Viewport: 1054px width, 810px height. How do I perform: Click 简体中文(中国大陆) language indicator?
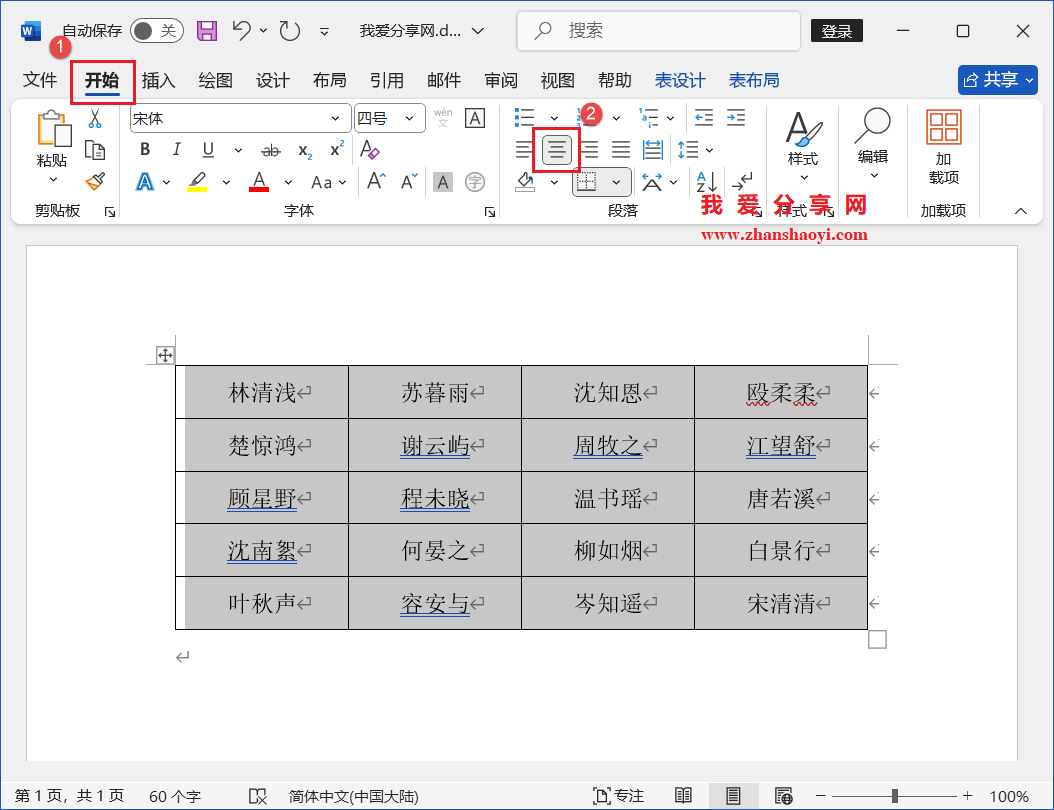point(354,797)
